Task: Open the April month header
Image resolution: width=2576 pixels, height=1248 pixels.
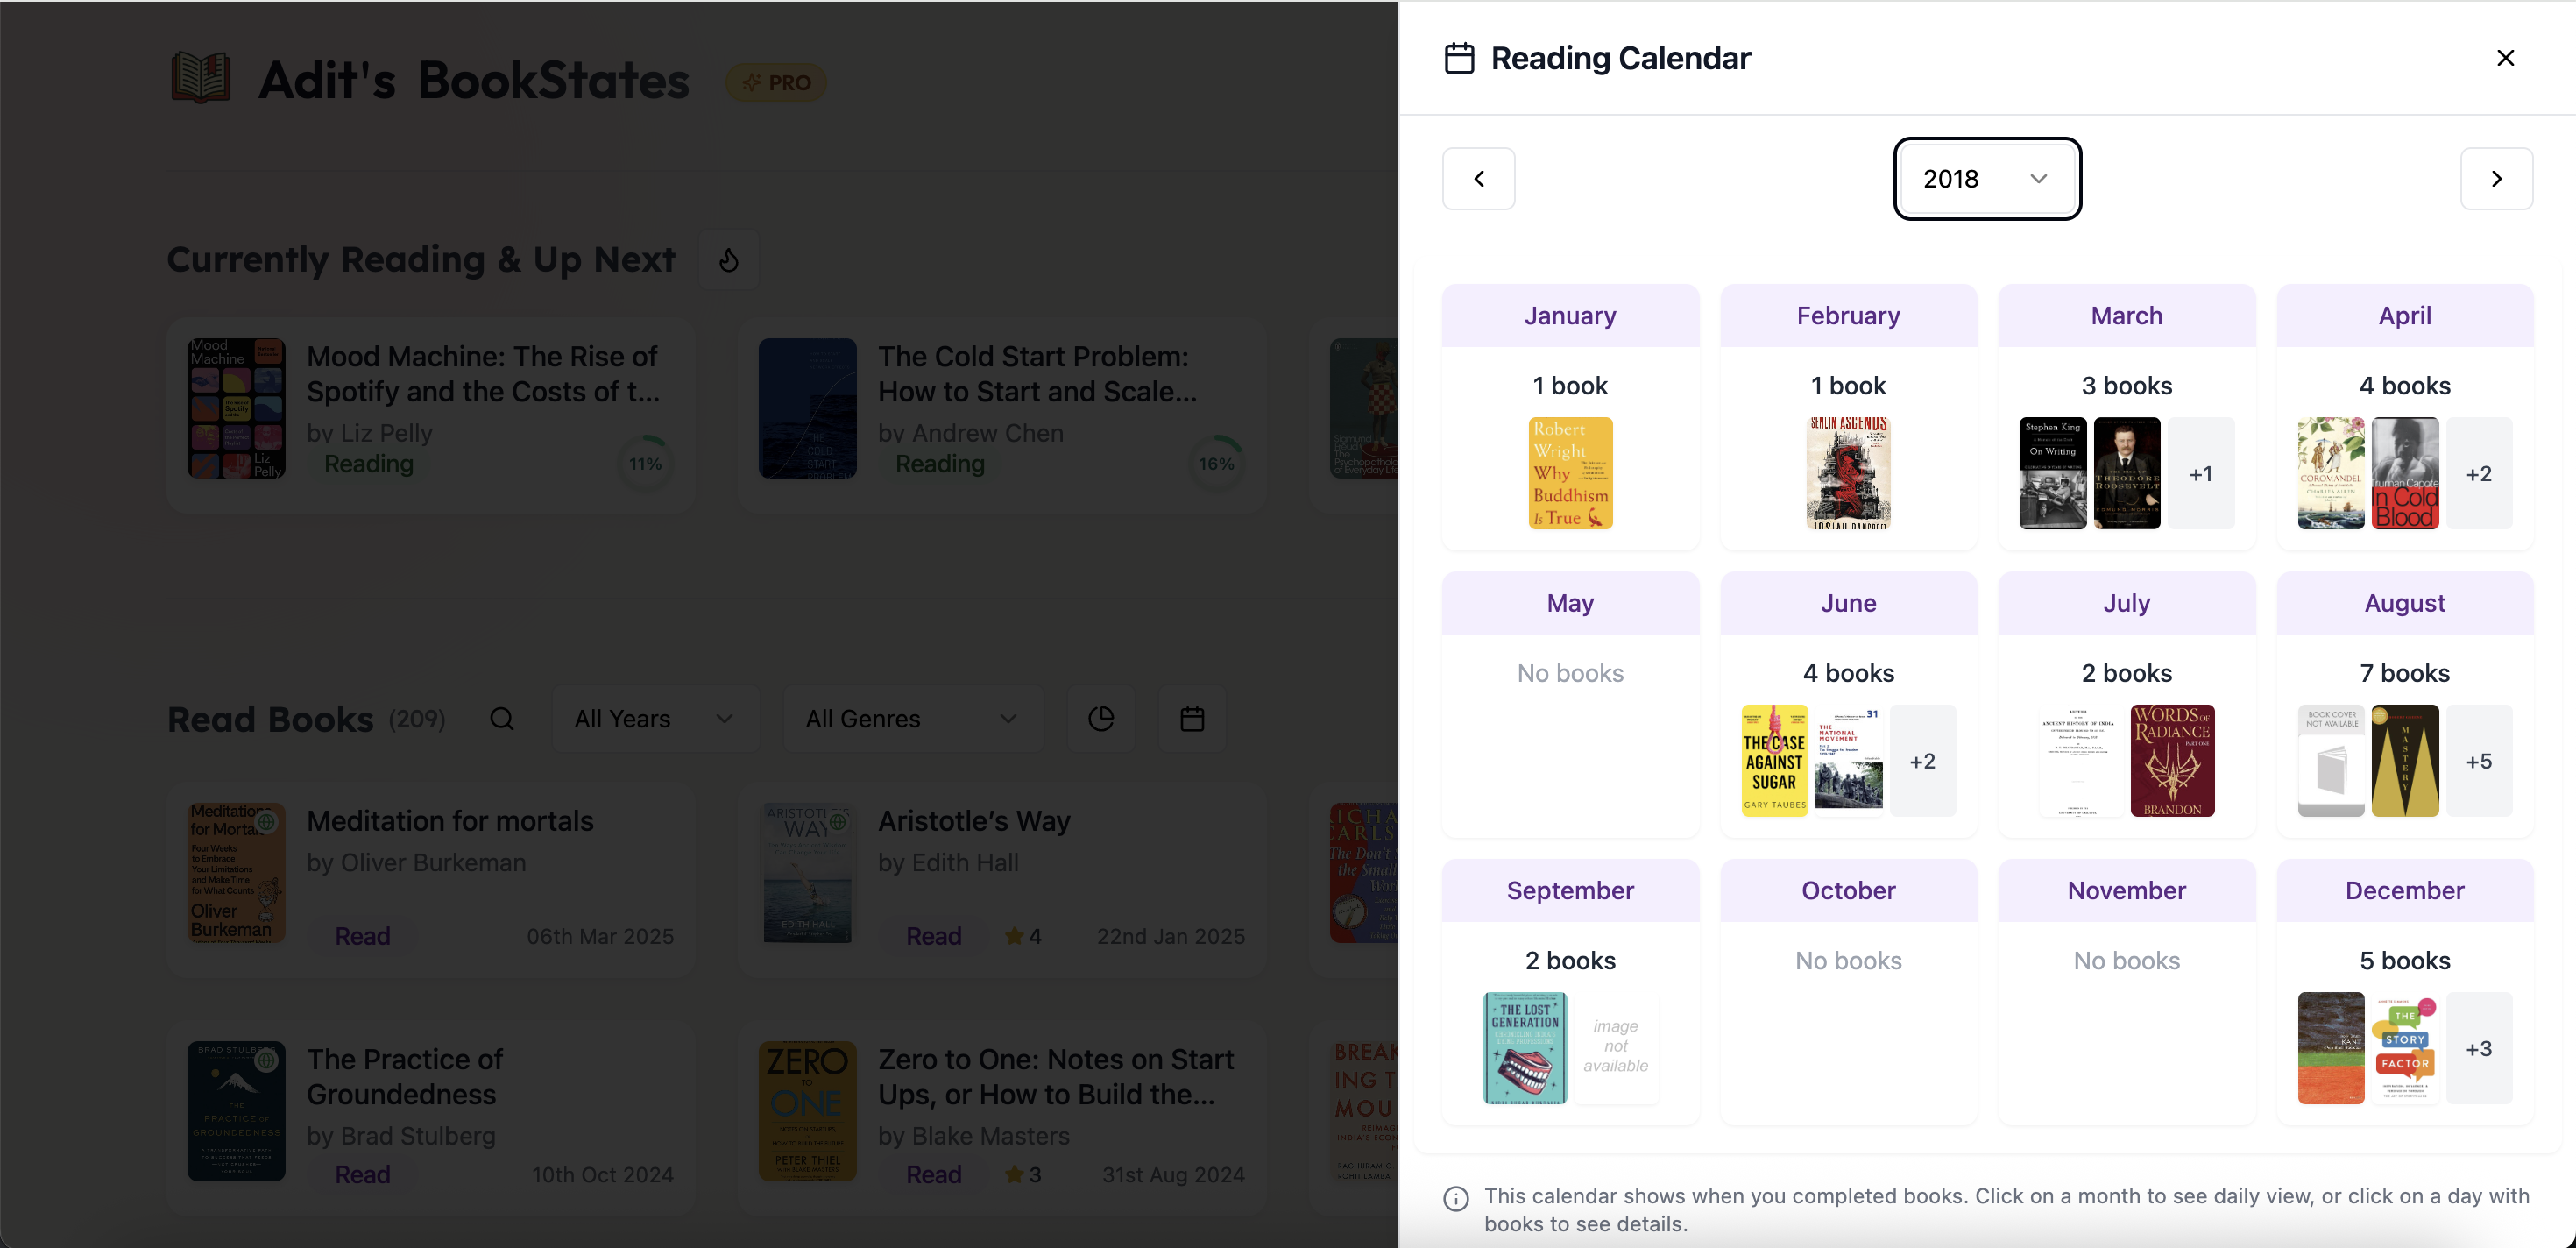Action: (2405, 316)
